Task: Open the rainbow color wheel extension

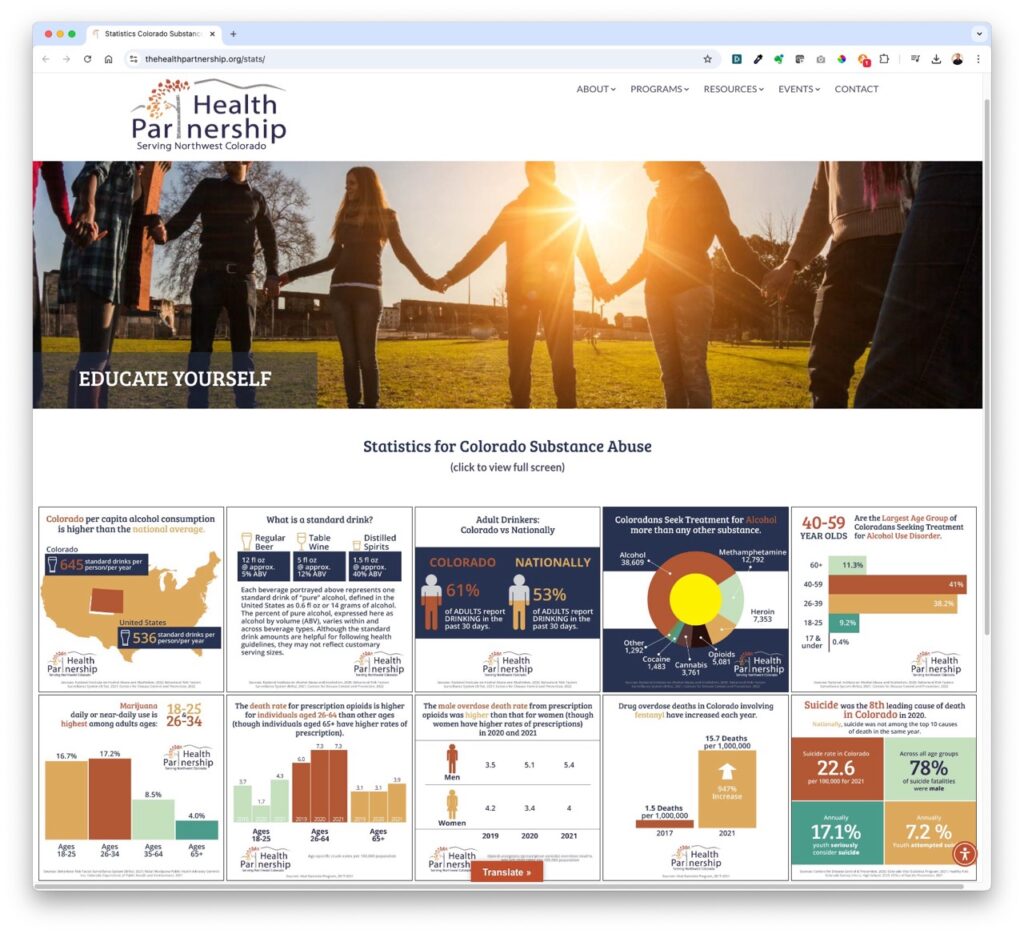Action: tap(842, 59)
